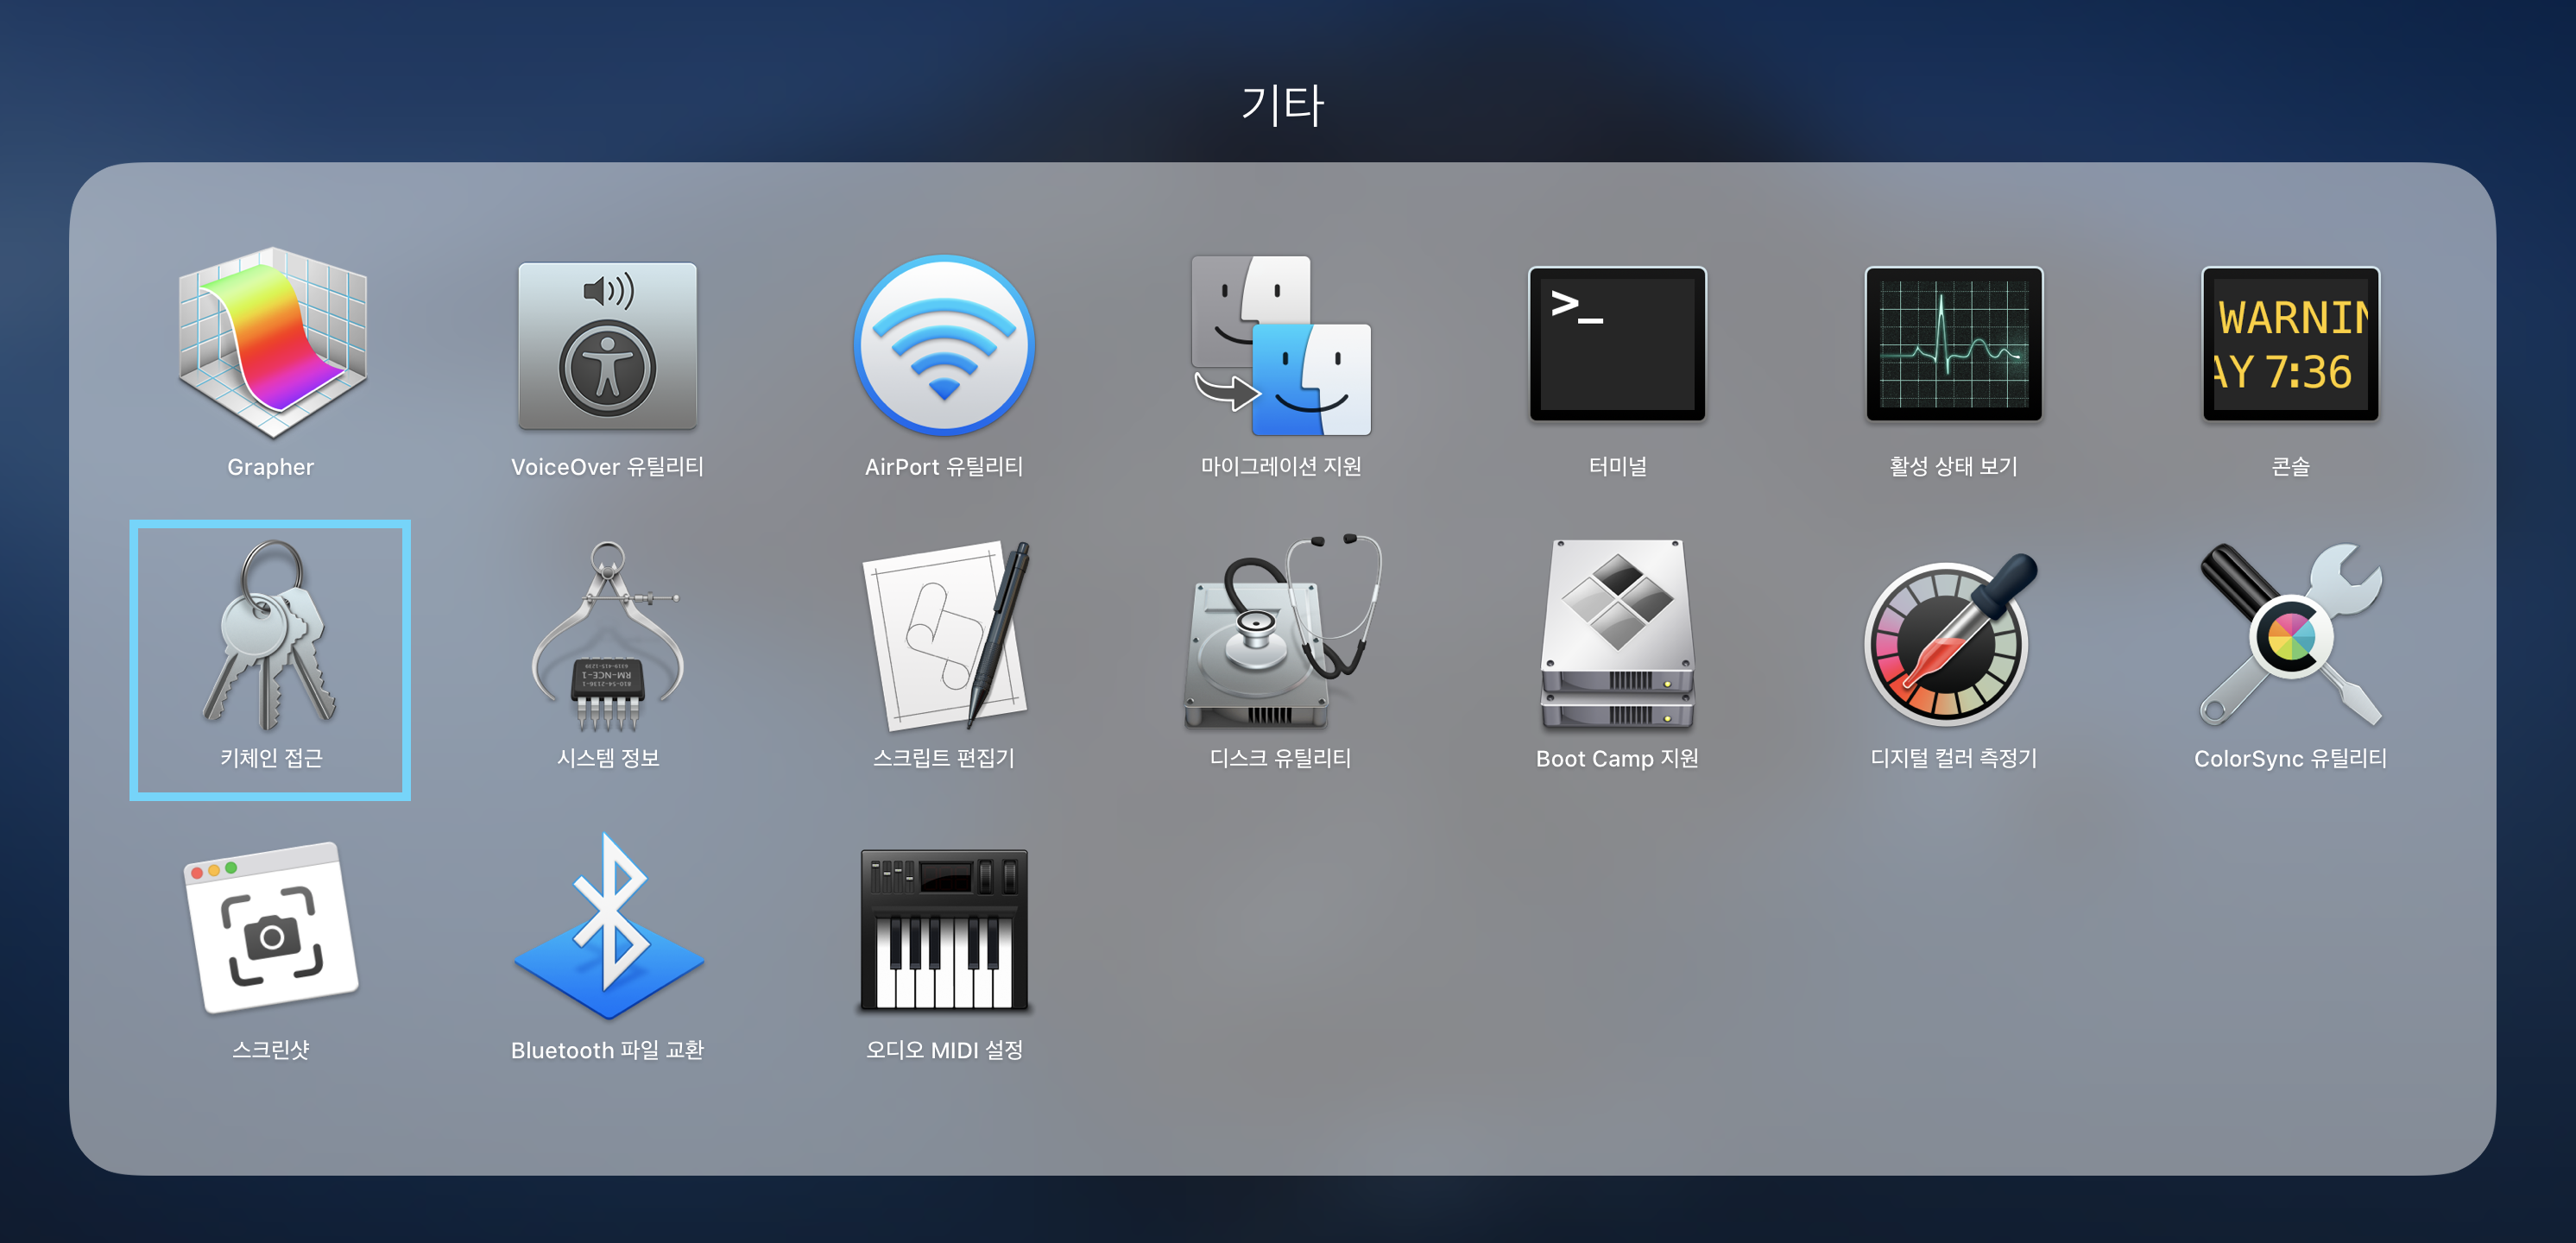Viewport: 2576px width, 1243px height.
Task: Open 오디오 MIDI 설정 keyboard icon
Action: [x=943, y=930]
